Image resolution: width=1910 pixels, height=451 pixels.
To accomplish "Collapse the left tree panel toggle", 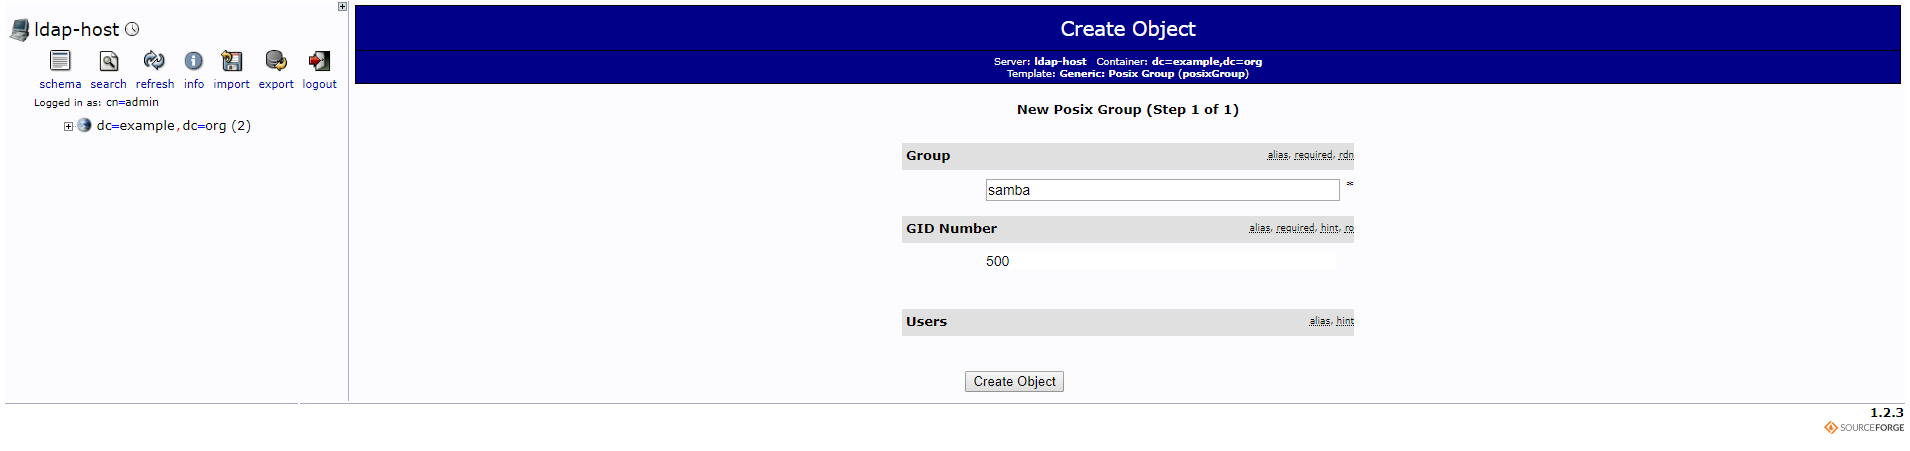I will pos(342,6).
